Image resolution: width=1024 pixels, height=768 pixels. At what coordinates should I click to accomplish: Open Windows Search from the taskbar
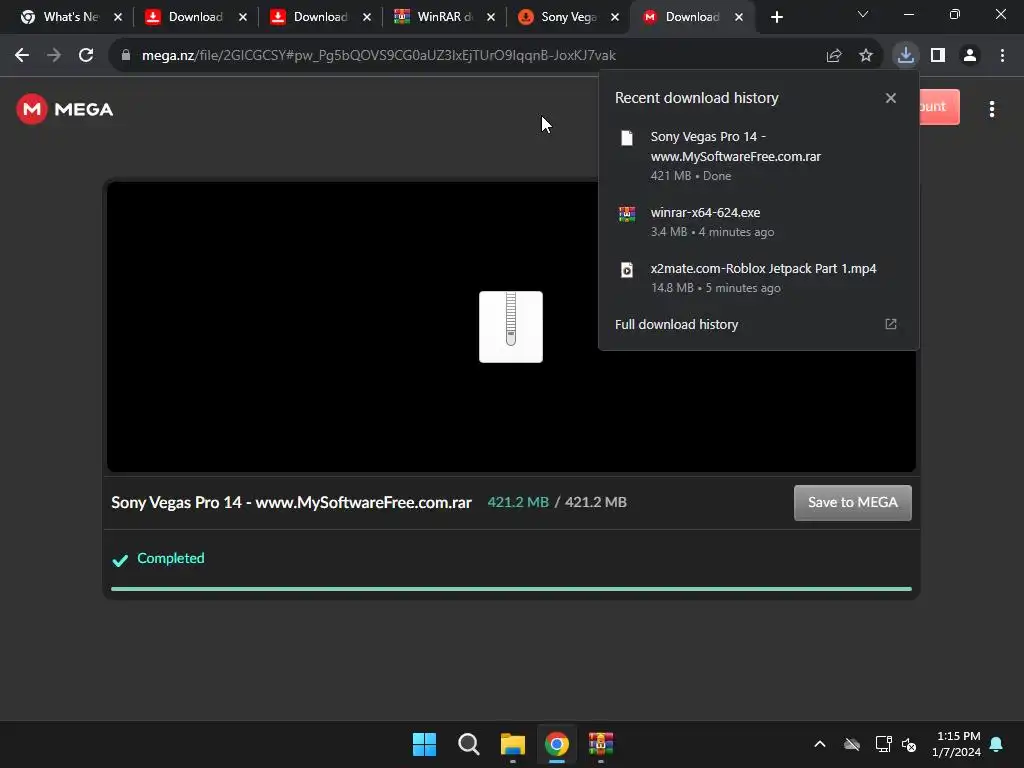[468, 744]
